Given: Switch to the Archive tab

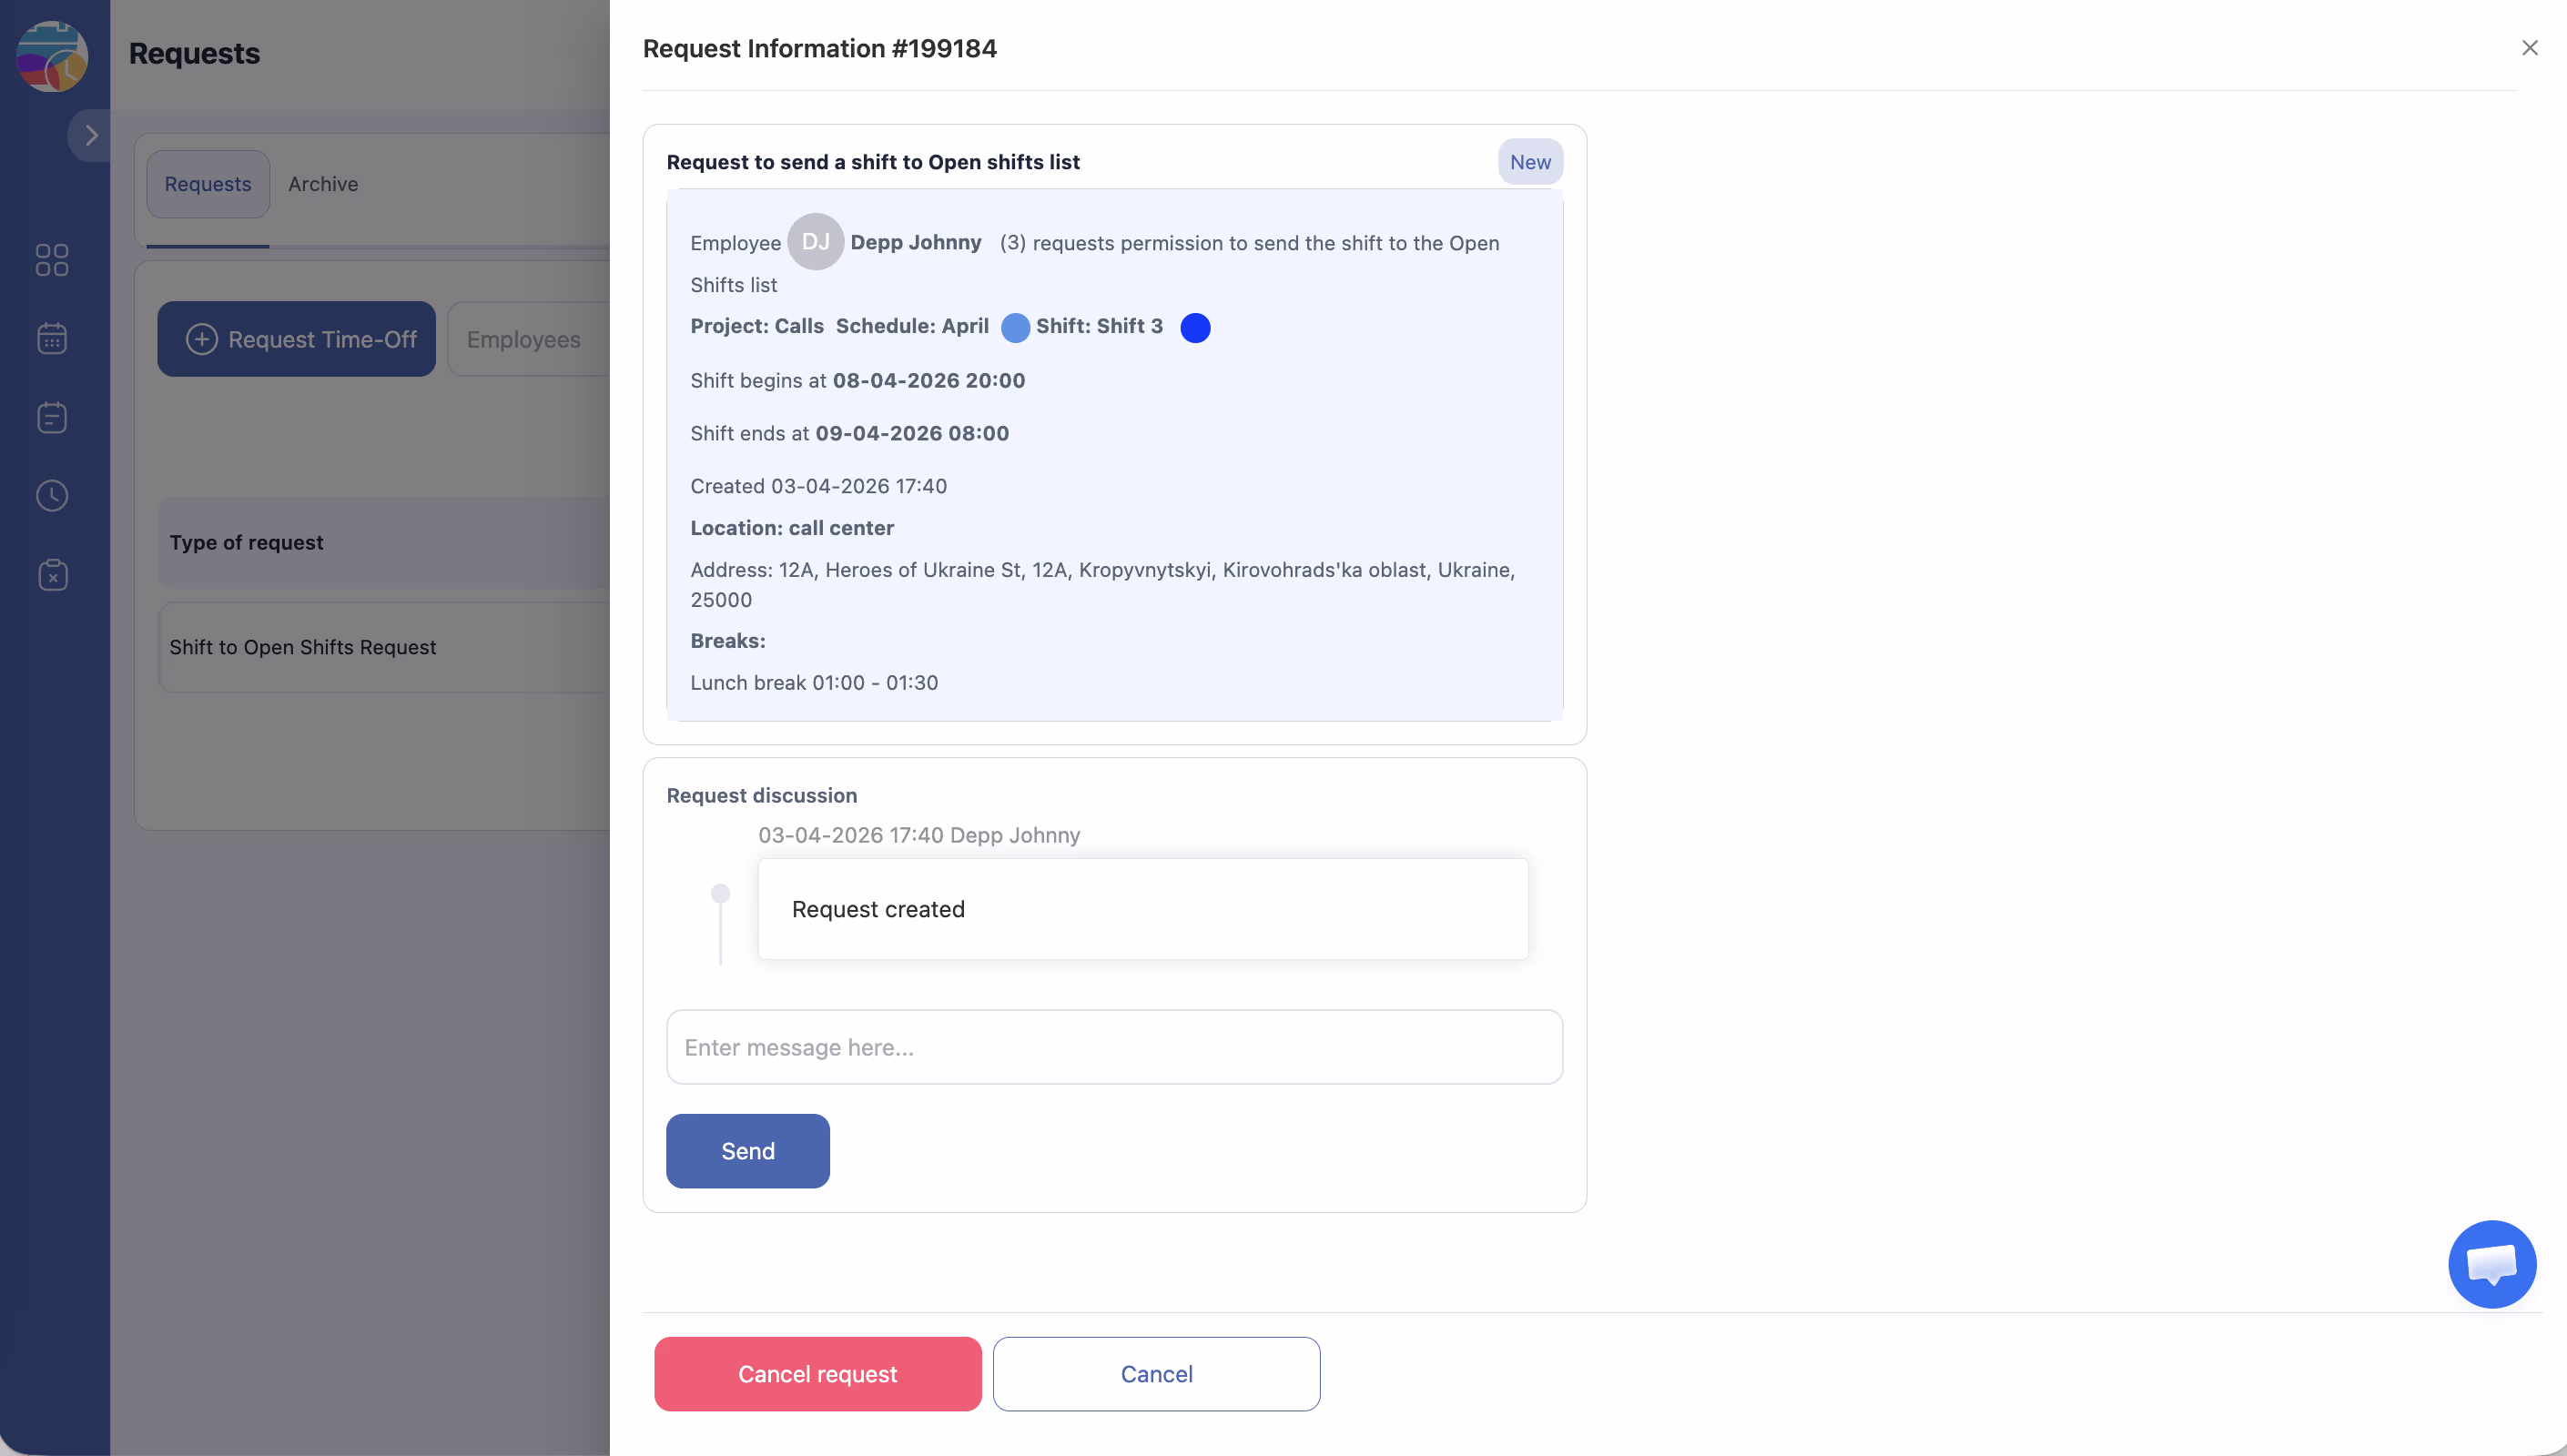Looking at the screenshot, I should point(323,184).
